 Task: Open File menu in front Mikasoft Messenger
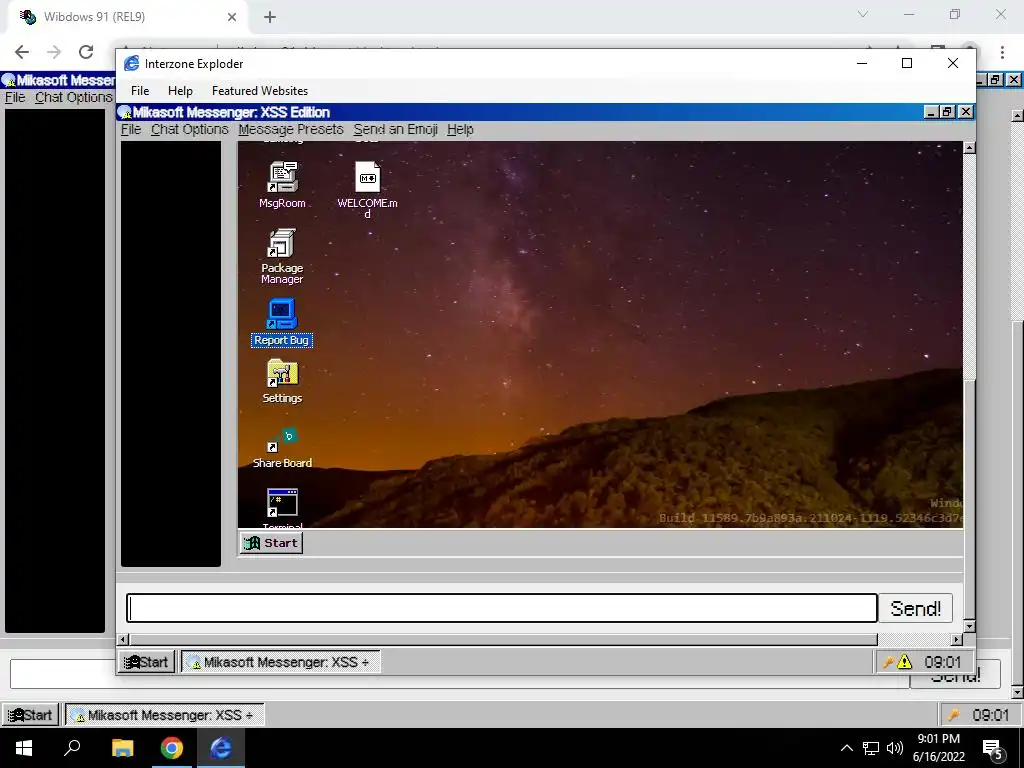131,129
